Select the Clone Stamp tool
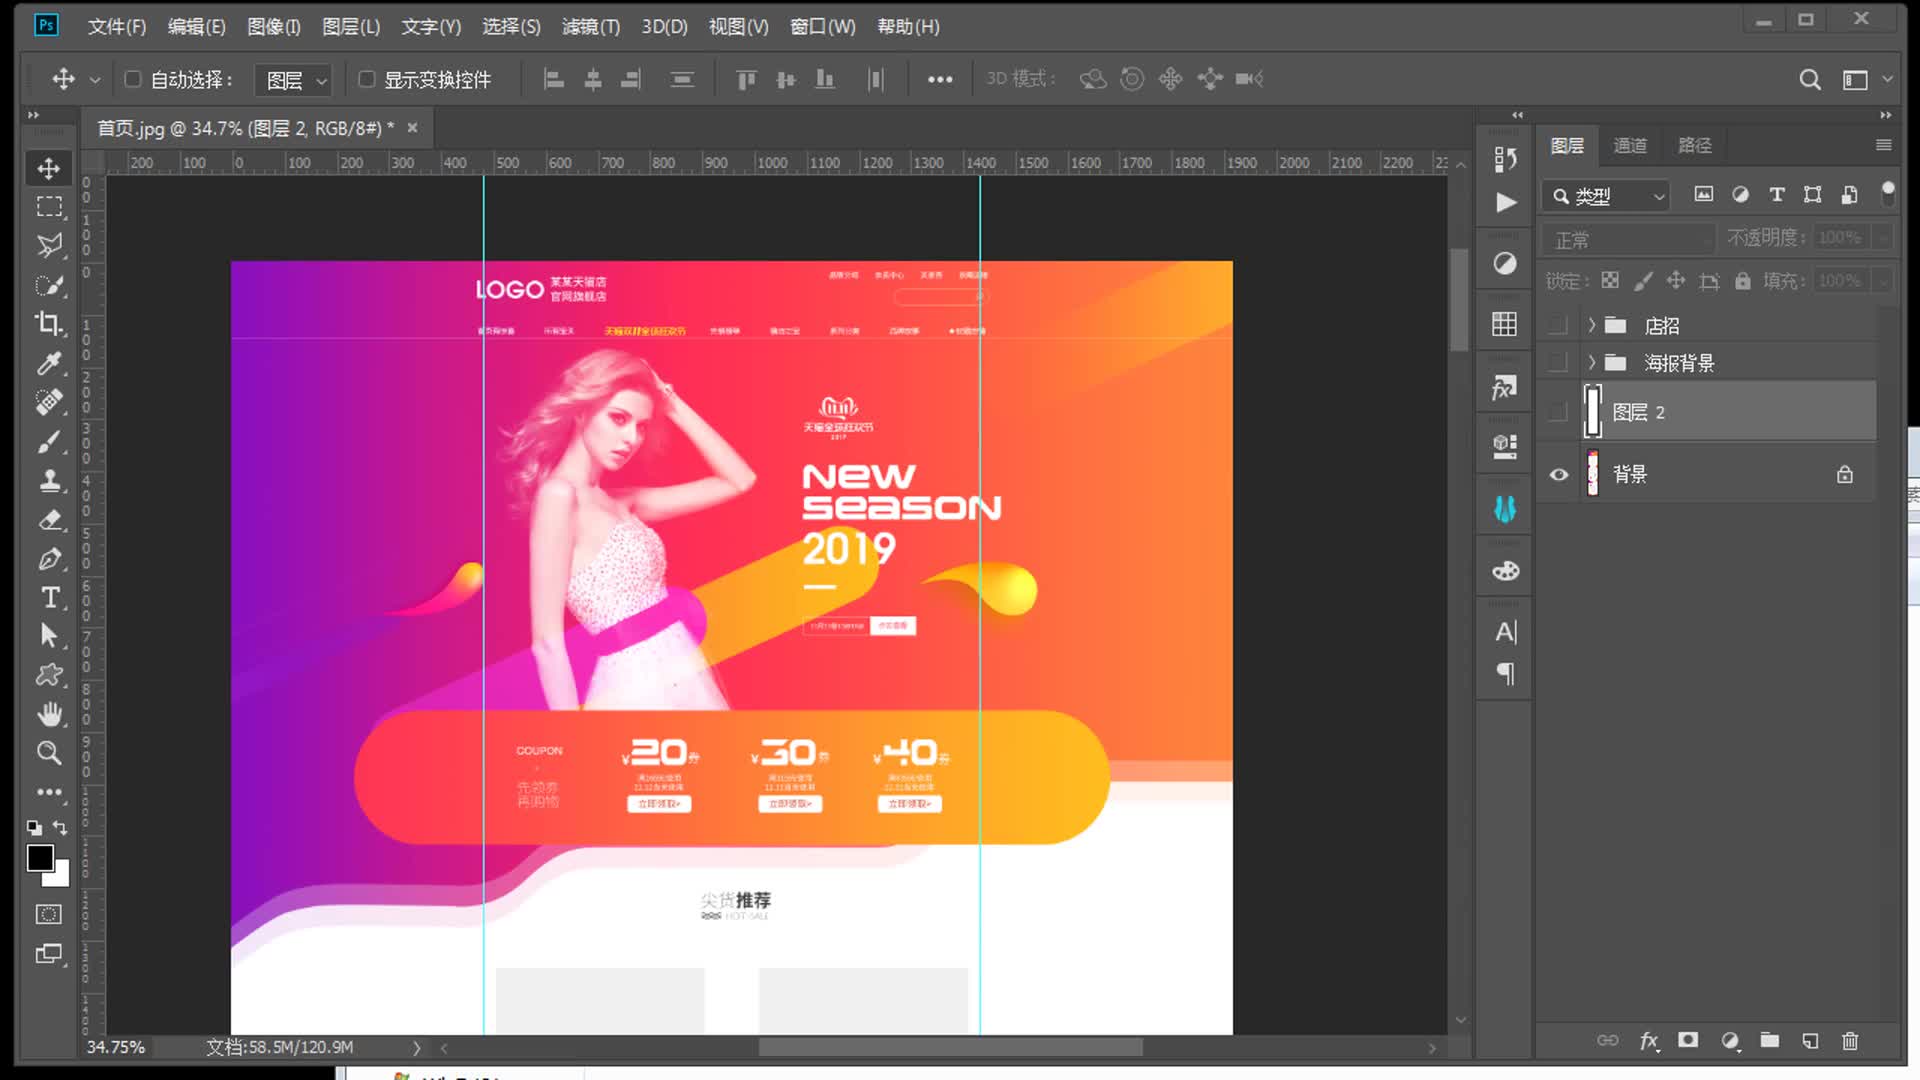Screen dimensions: 1920x1080 (48, 480)
